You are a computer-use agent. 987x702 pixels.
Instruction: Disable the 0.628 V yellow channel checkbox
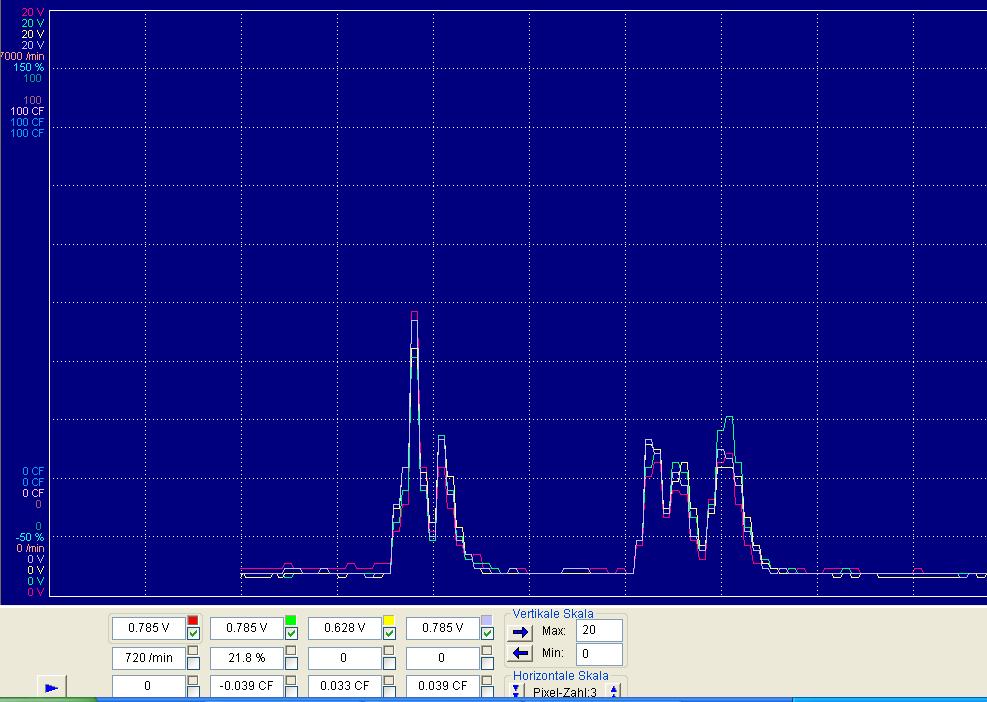click(x=389, y=634)
